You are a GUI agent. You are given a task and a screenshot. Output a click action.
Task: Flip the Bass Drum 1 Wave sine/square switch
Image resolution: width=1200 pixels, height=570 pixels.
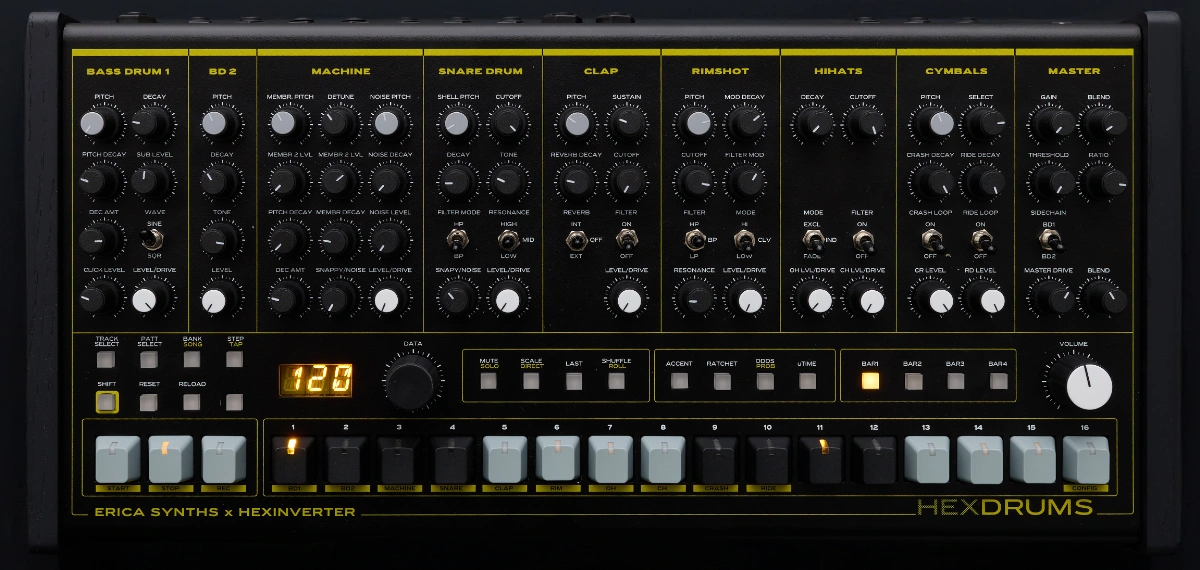pyautogui.click(x=154, y=240)
